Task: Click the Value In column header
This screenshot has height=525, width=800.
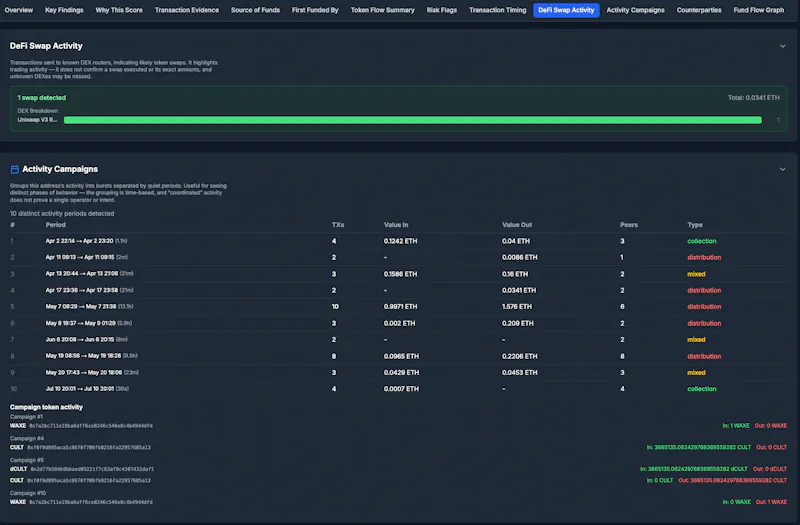Action: coord(396,224)
